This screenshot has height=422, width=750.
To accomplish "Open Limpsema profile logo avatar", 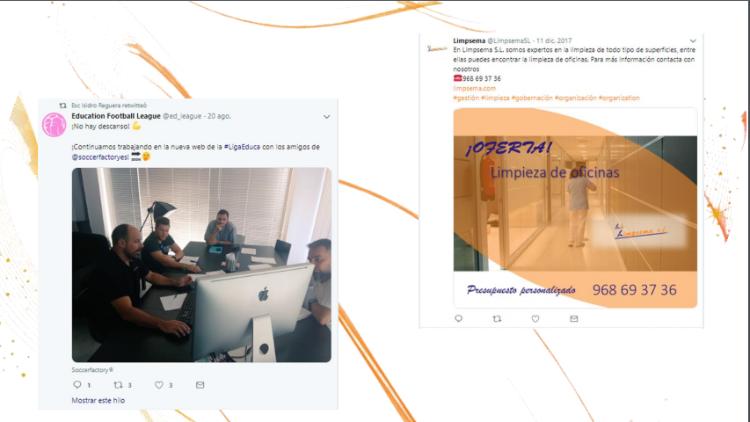I will click(x=437, y=48).
